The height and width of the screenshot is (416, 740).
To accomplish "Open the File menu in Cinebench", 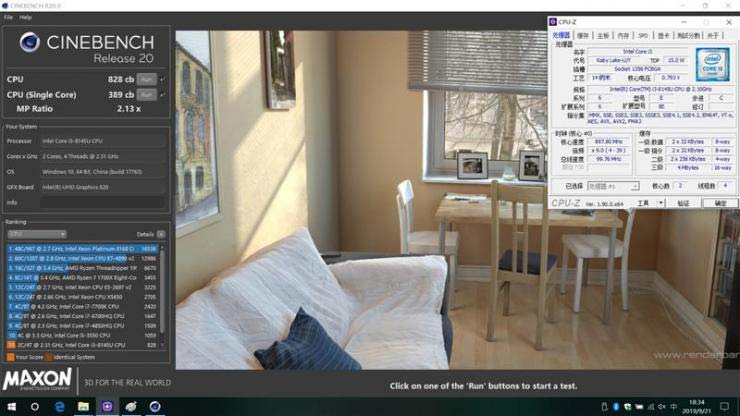I will point(8,17).
